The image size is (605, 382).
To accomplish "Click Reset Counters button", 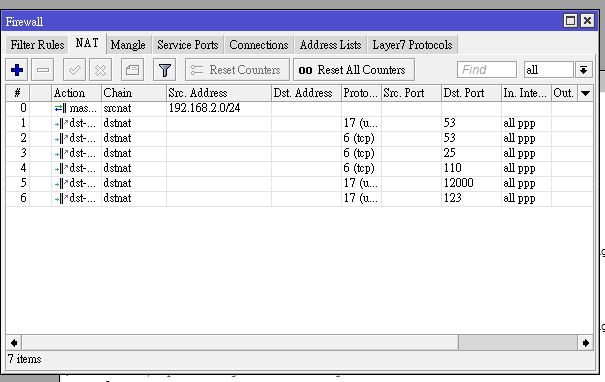I will coord(237,70).
